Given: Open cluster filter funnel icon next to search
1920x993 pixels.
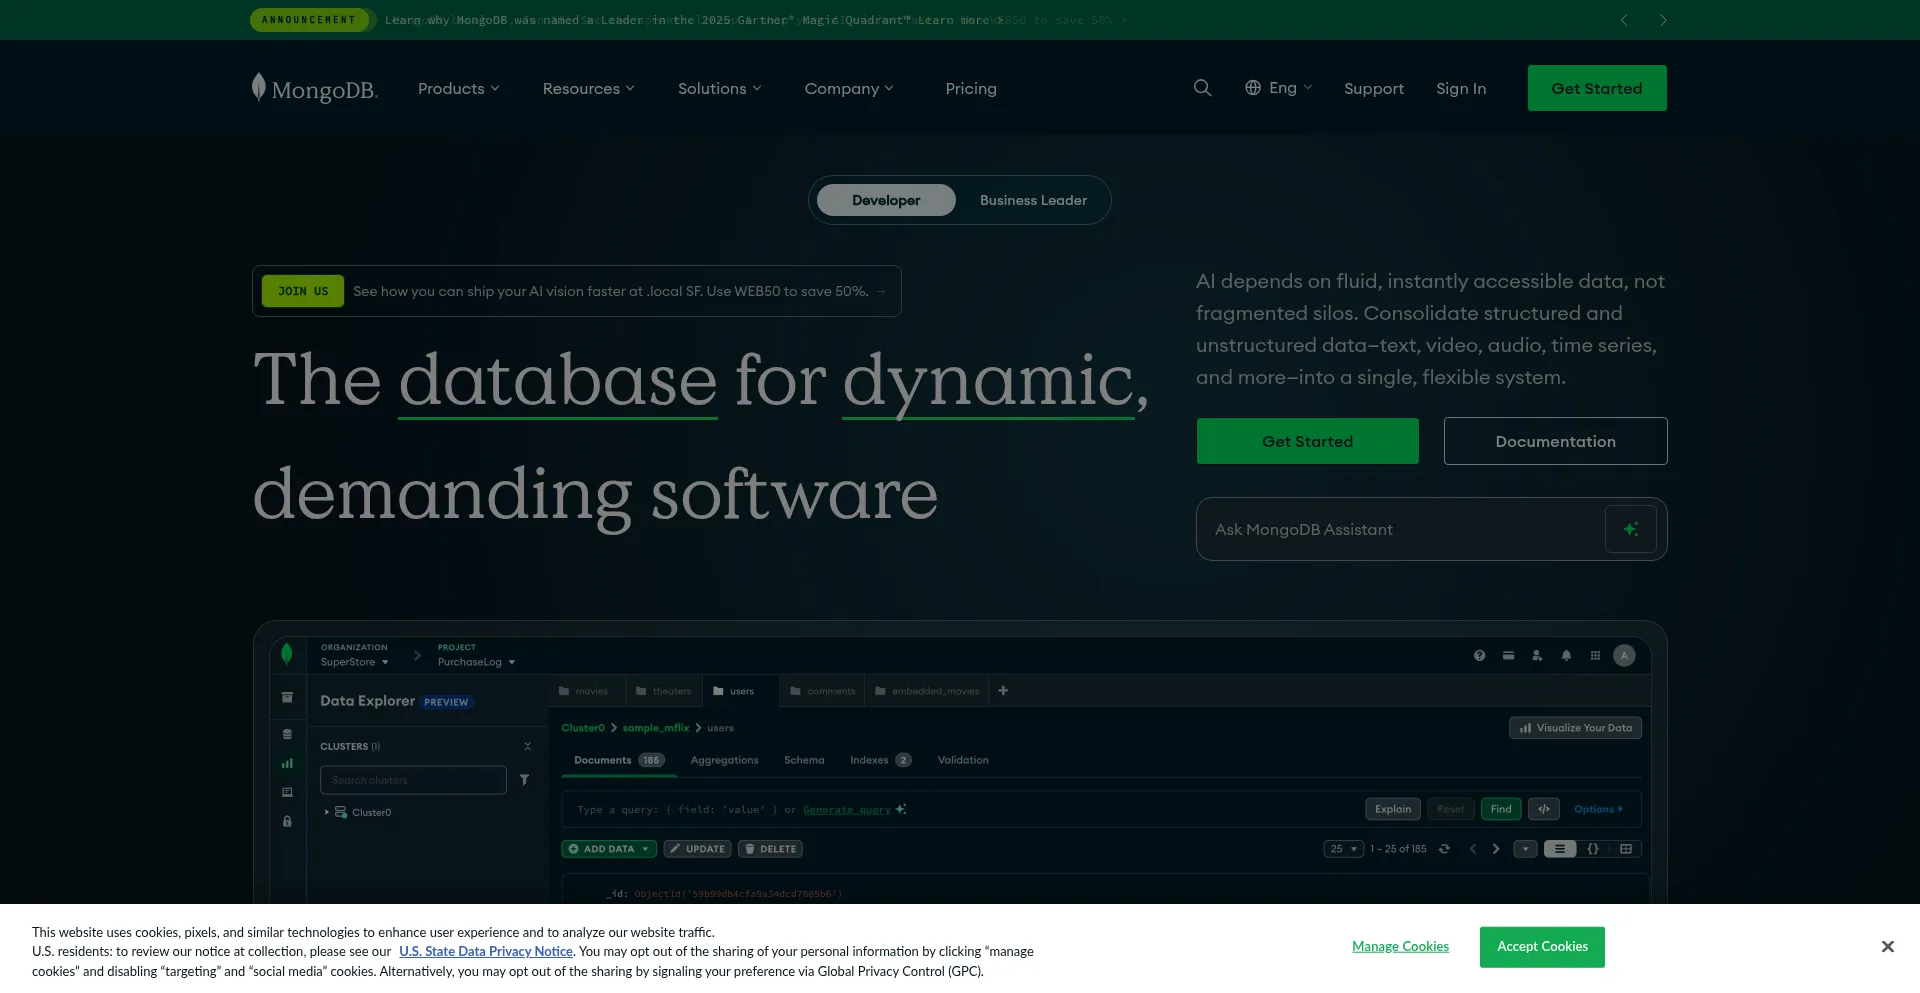Looking at the screenshot, I should (x=525, y=780).
